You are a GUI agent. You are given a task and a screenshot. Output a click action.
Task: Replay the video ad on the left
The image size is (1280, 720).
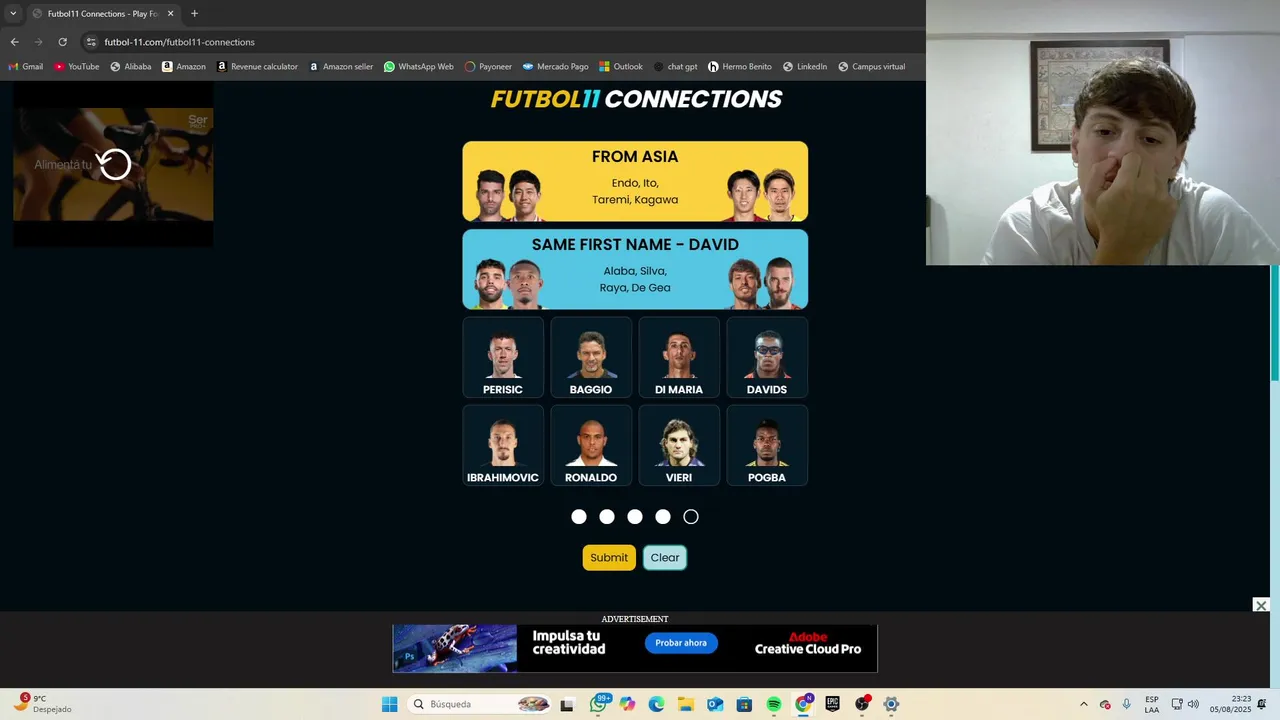[x=115, y=164]
